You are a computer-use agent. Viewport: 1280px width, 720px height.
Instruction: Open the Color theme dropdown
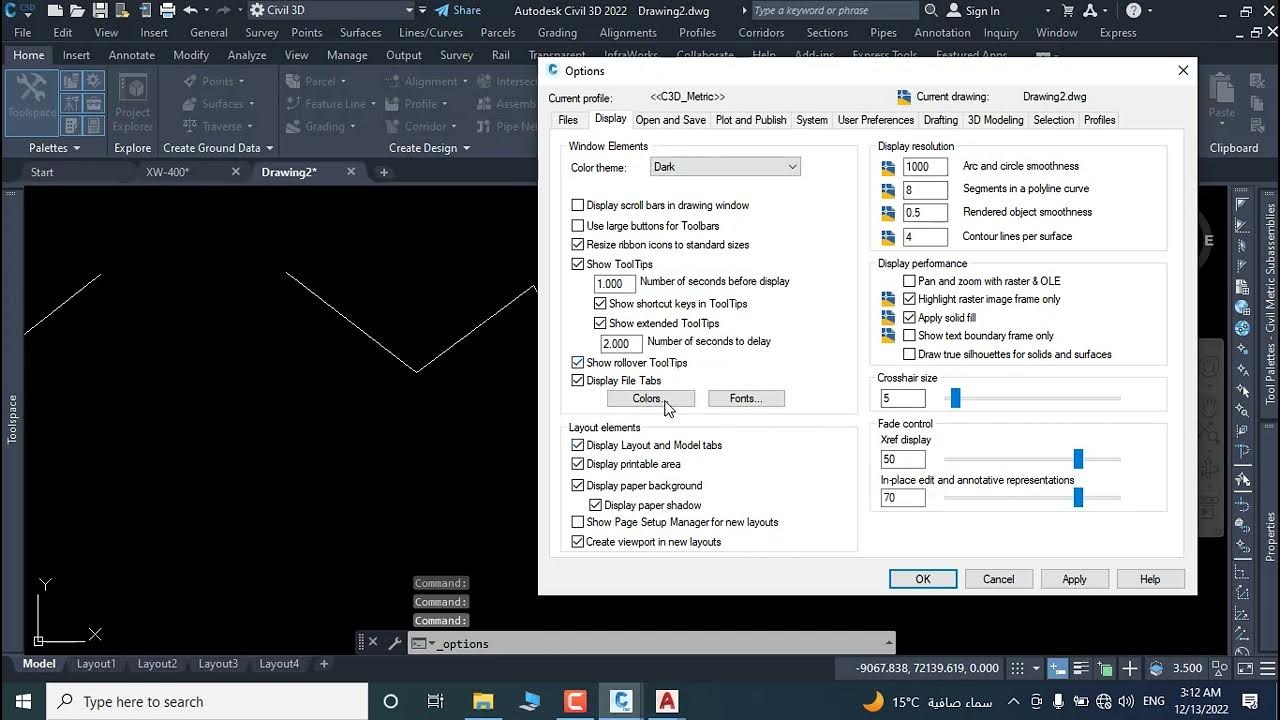tap(725, 167)
